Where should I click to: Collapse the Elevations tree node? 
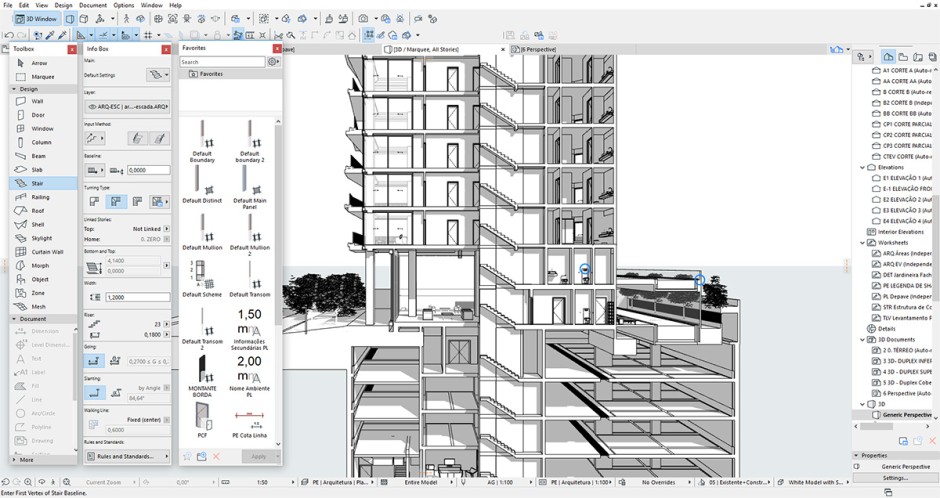coord(864,168)
